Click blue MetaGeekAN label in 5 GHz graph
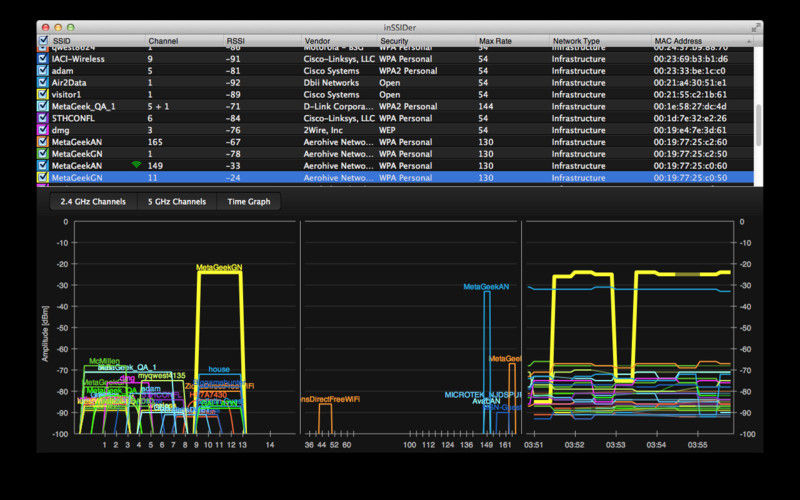 point(486,287)
